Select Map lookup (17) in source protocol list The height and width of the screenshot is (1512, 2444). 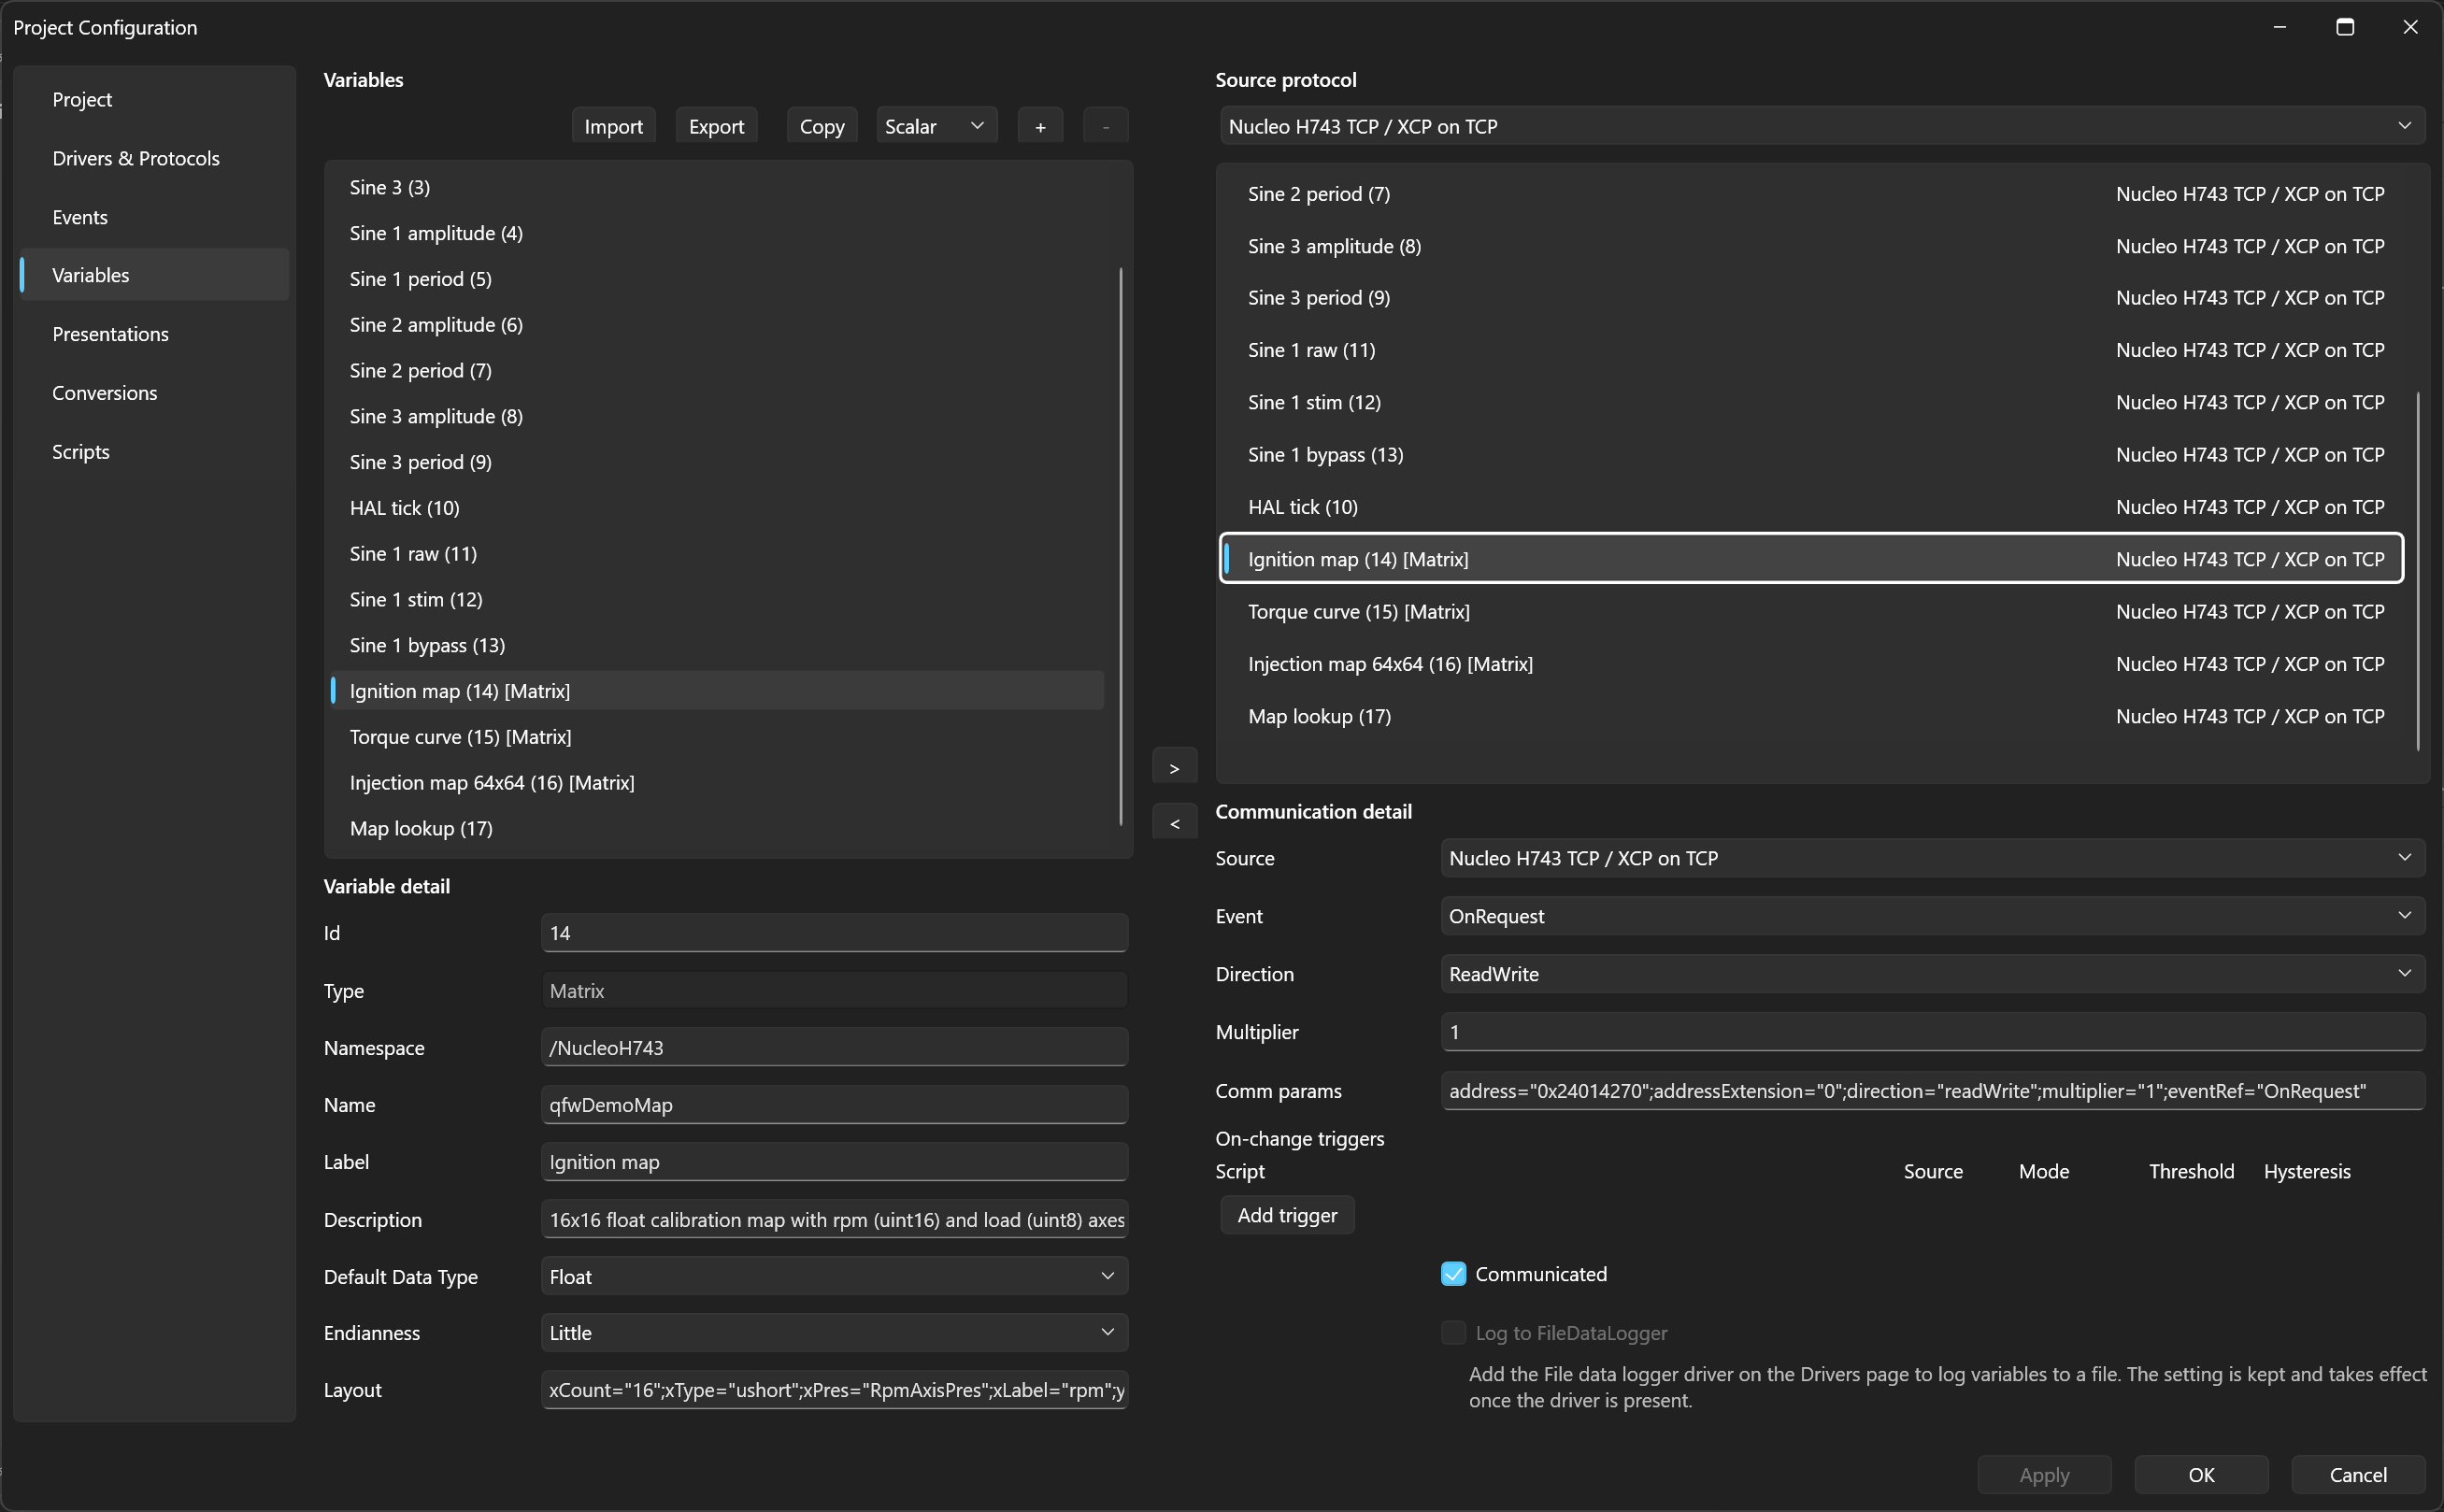click(x=1812, y=716)
